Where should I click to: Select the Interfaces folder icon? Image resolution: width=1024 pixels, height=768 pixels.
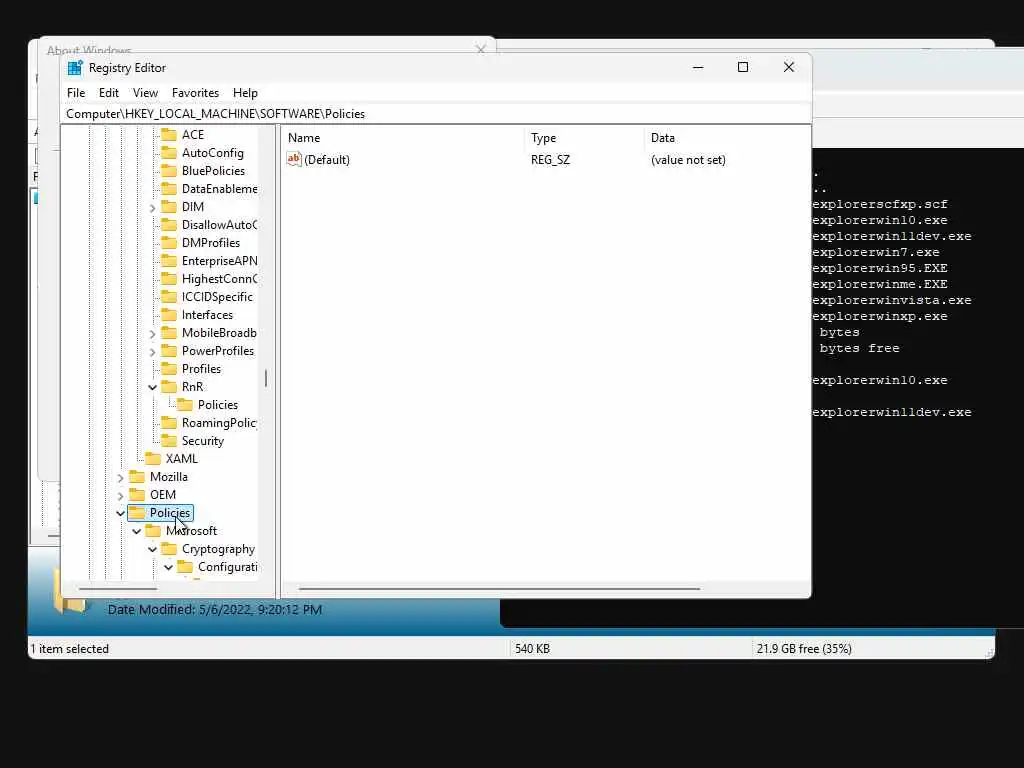[x=169, y=315]
